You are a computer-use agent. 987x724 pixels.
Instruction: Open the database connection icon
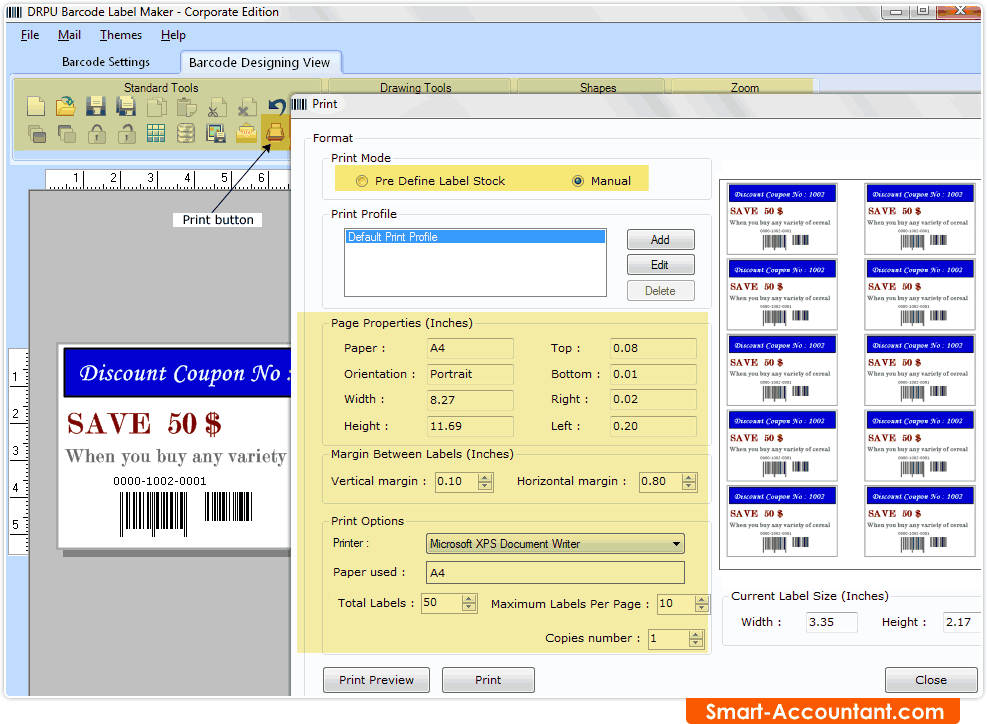(x=185, y=133)
